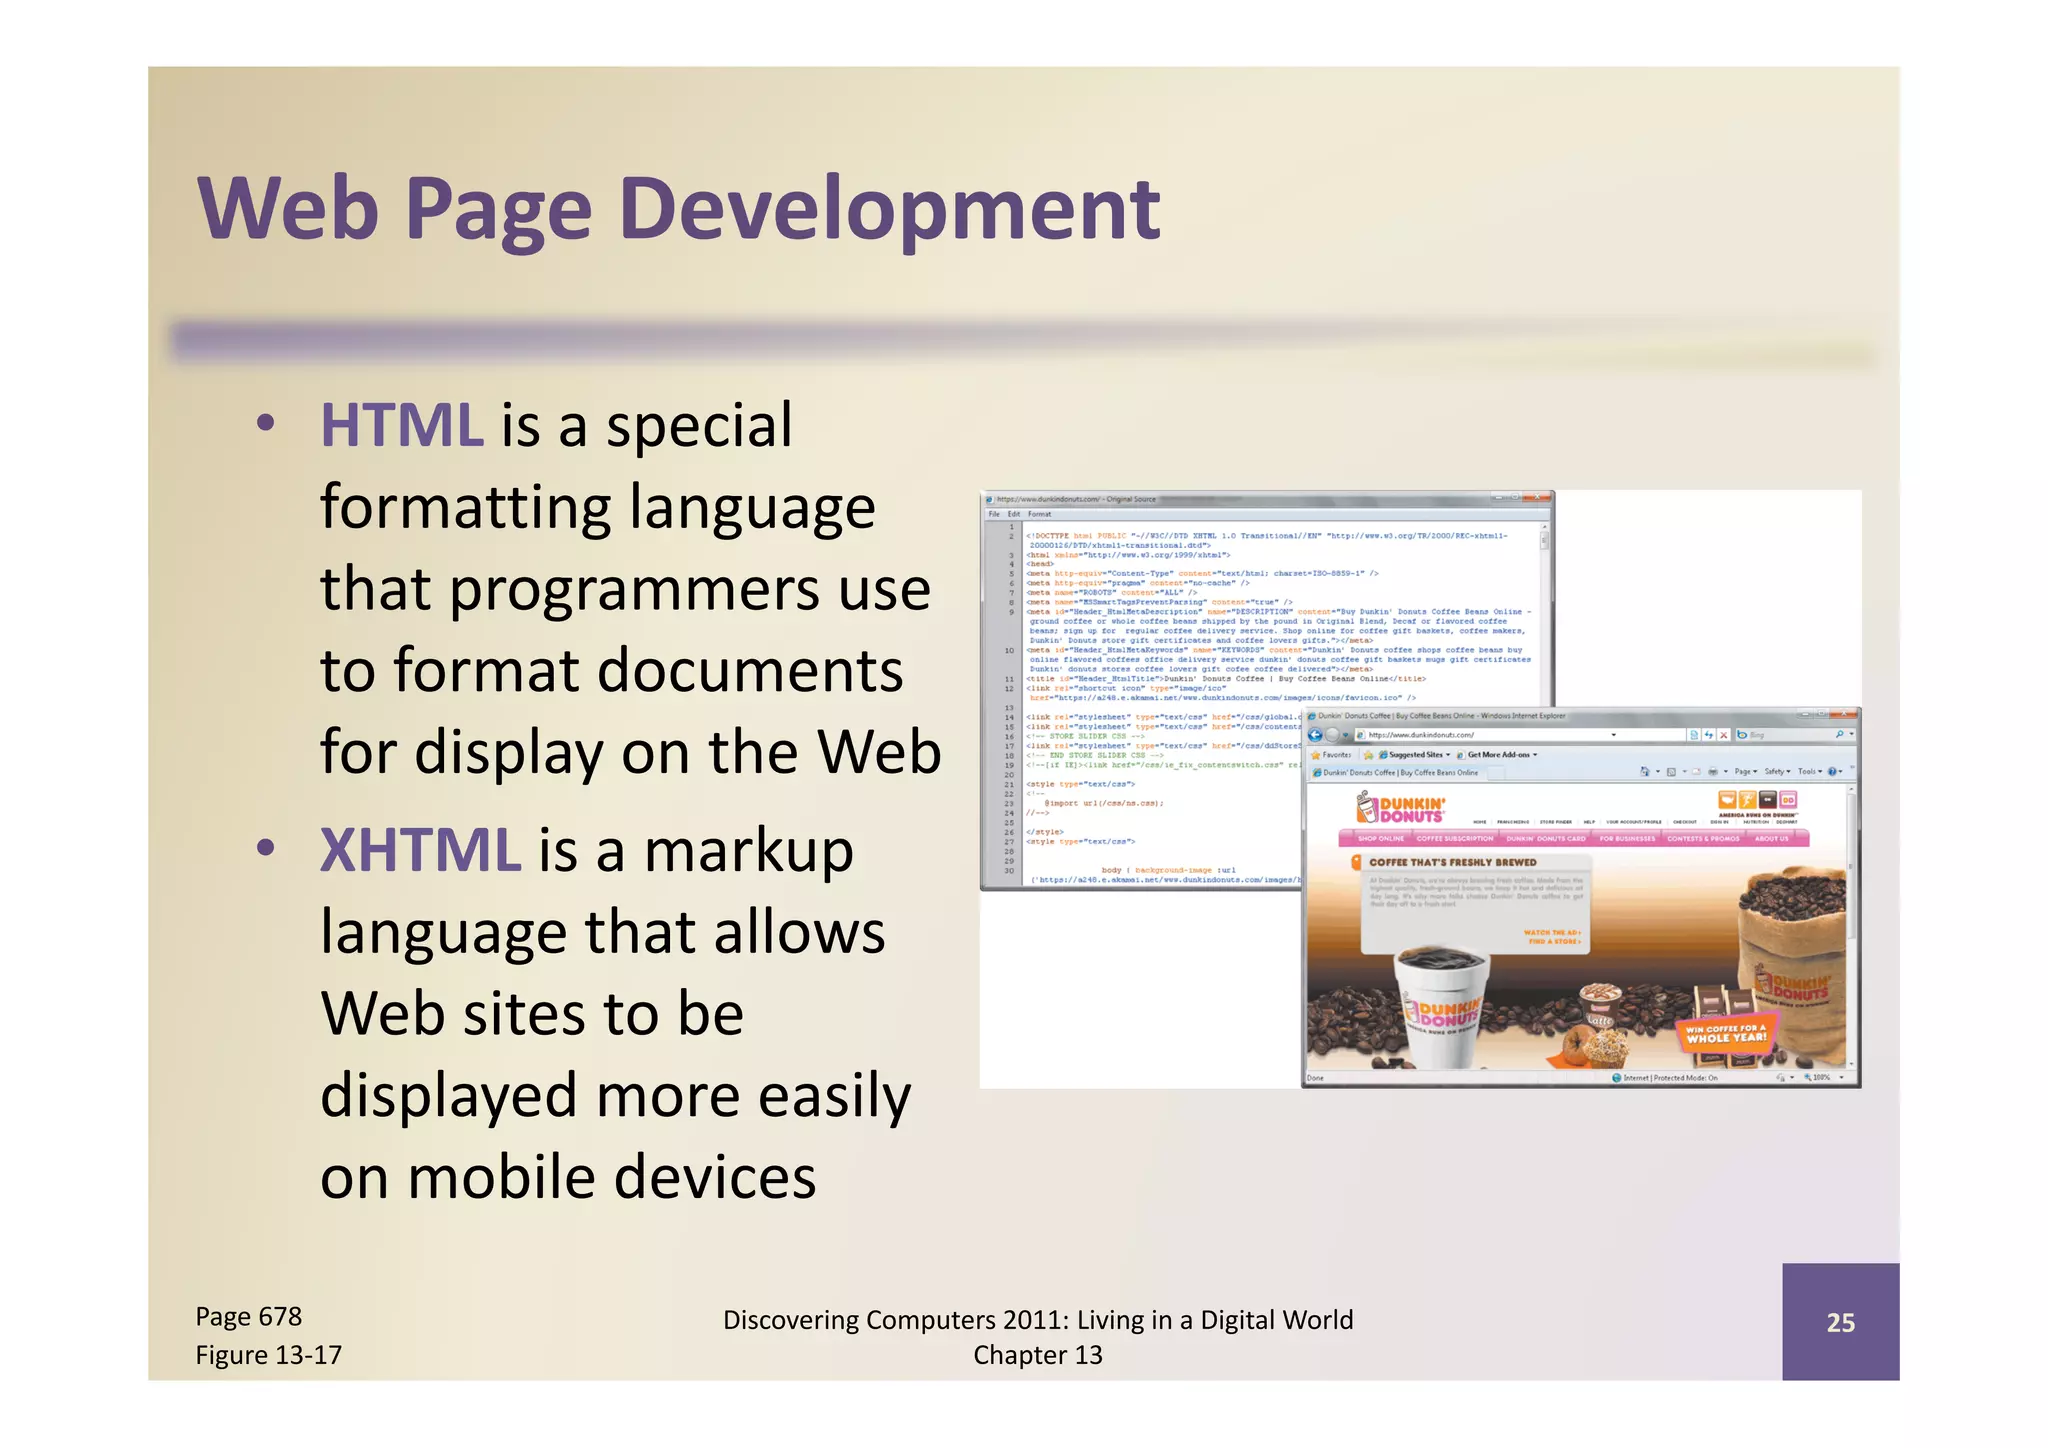Open the Format menu in Original Source window
The image size is (2048, 1448).
1040,514
